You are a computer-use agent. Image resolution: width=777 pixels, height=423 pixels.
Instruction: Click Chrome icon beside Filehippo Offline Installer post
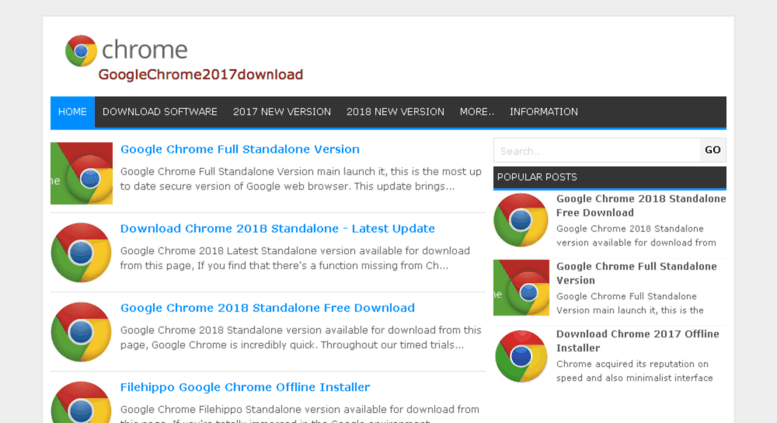click(81, 402)
